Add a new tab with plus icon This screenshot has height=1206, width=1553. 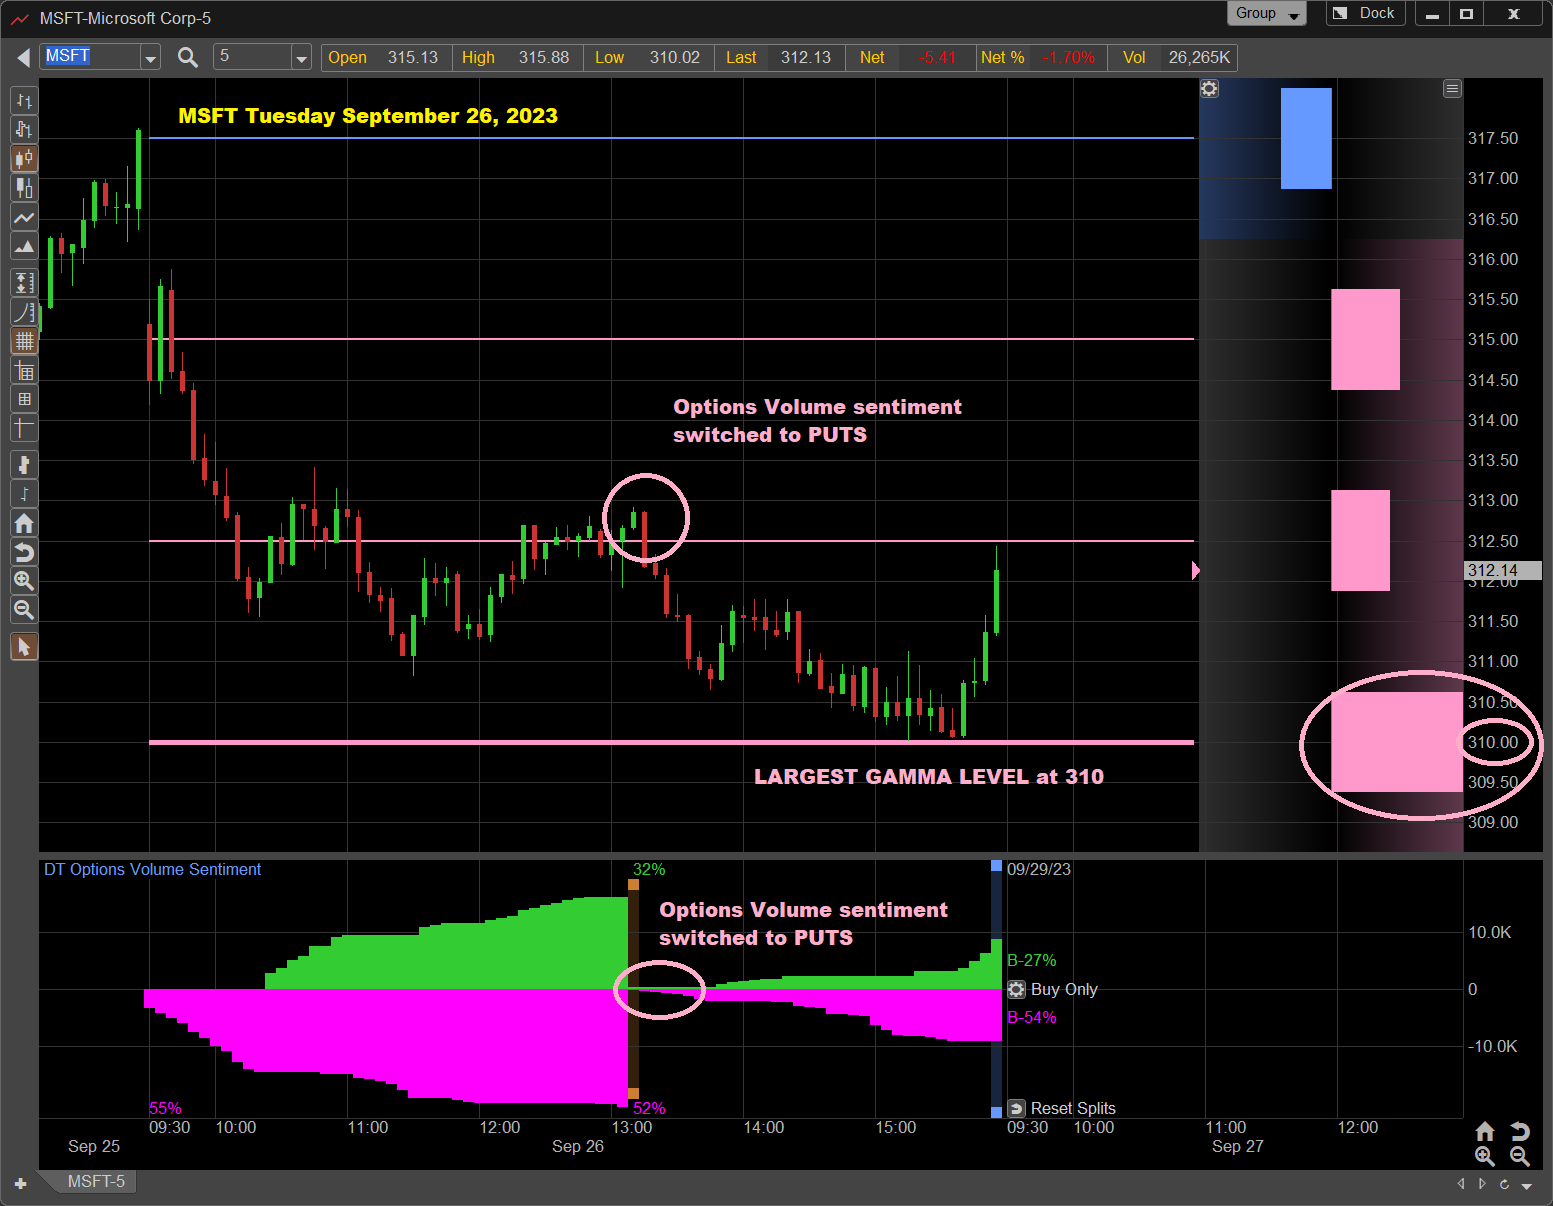pyautogui.click(x=20, y=1183)
